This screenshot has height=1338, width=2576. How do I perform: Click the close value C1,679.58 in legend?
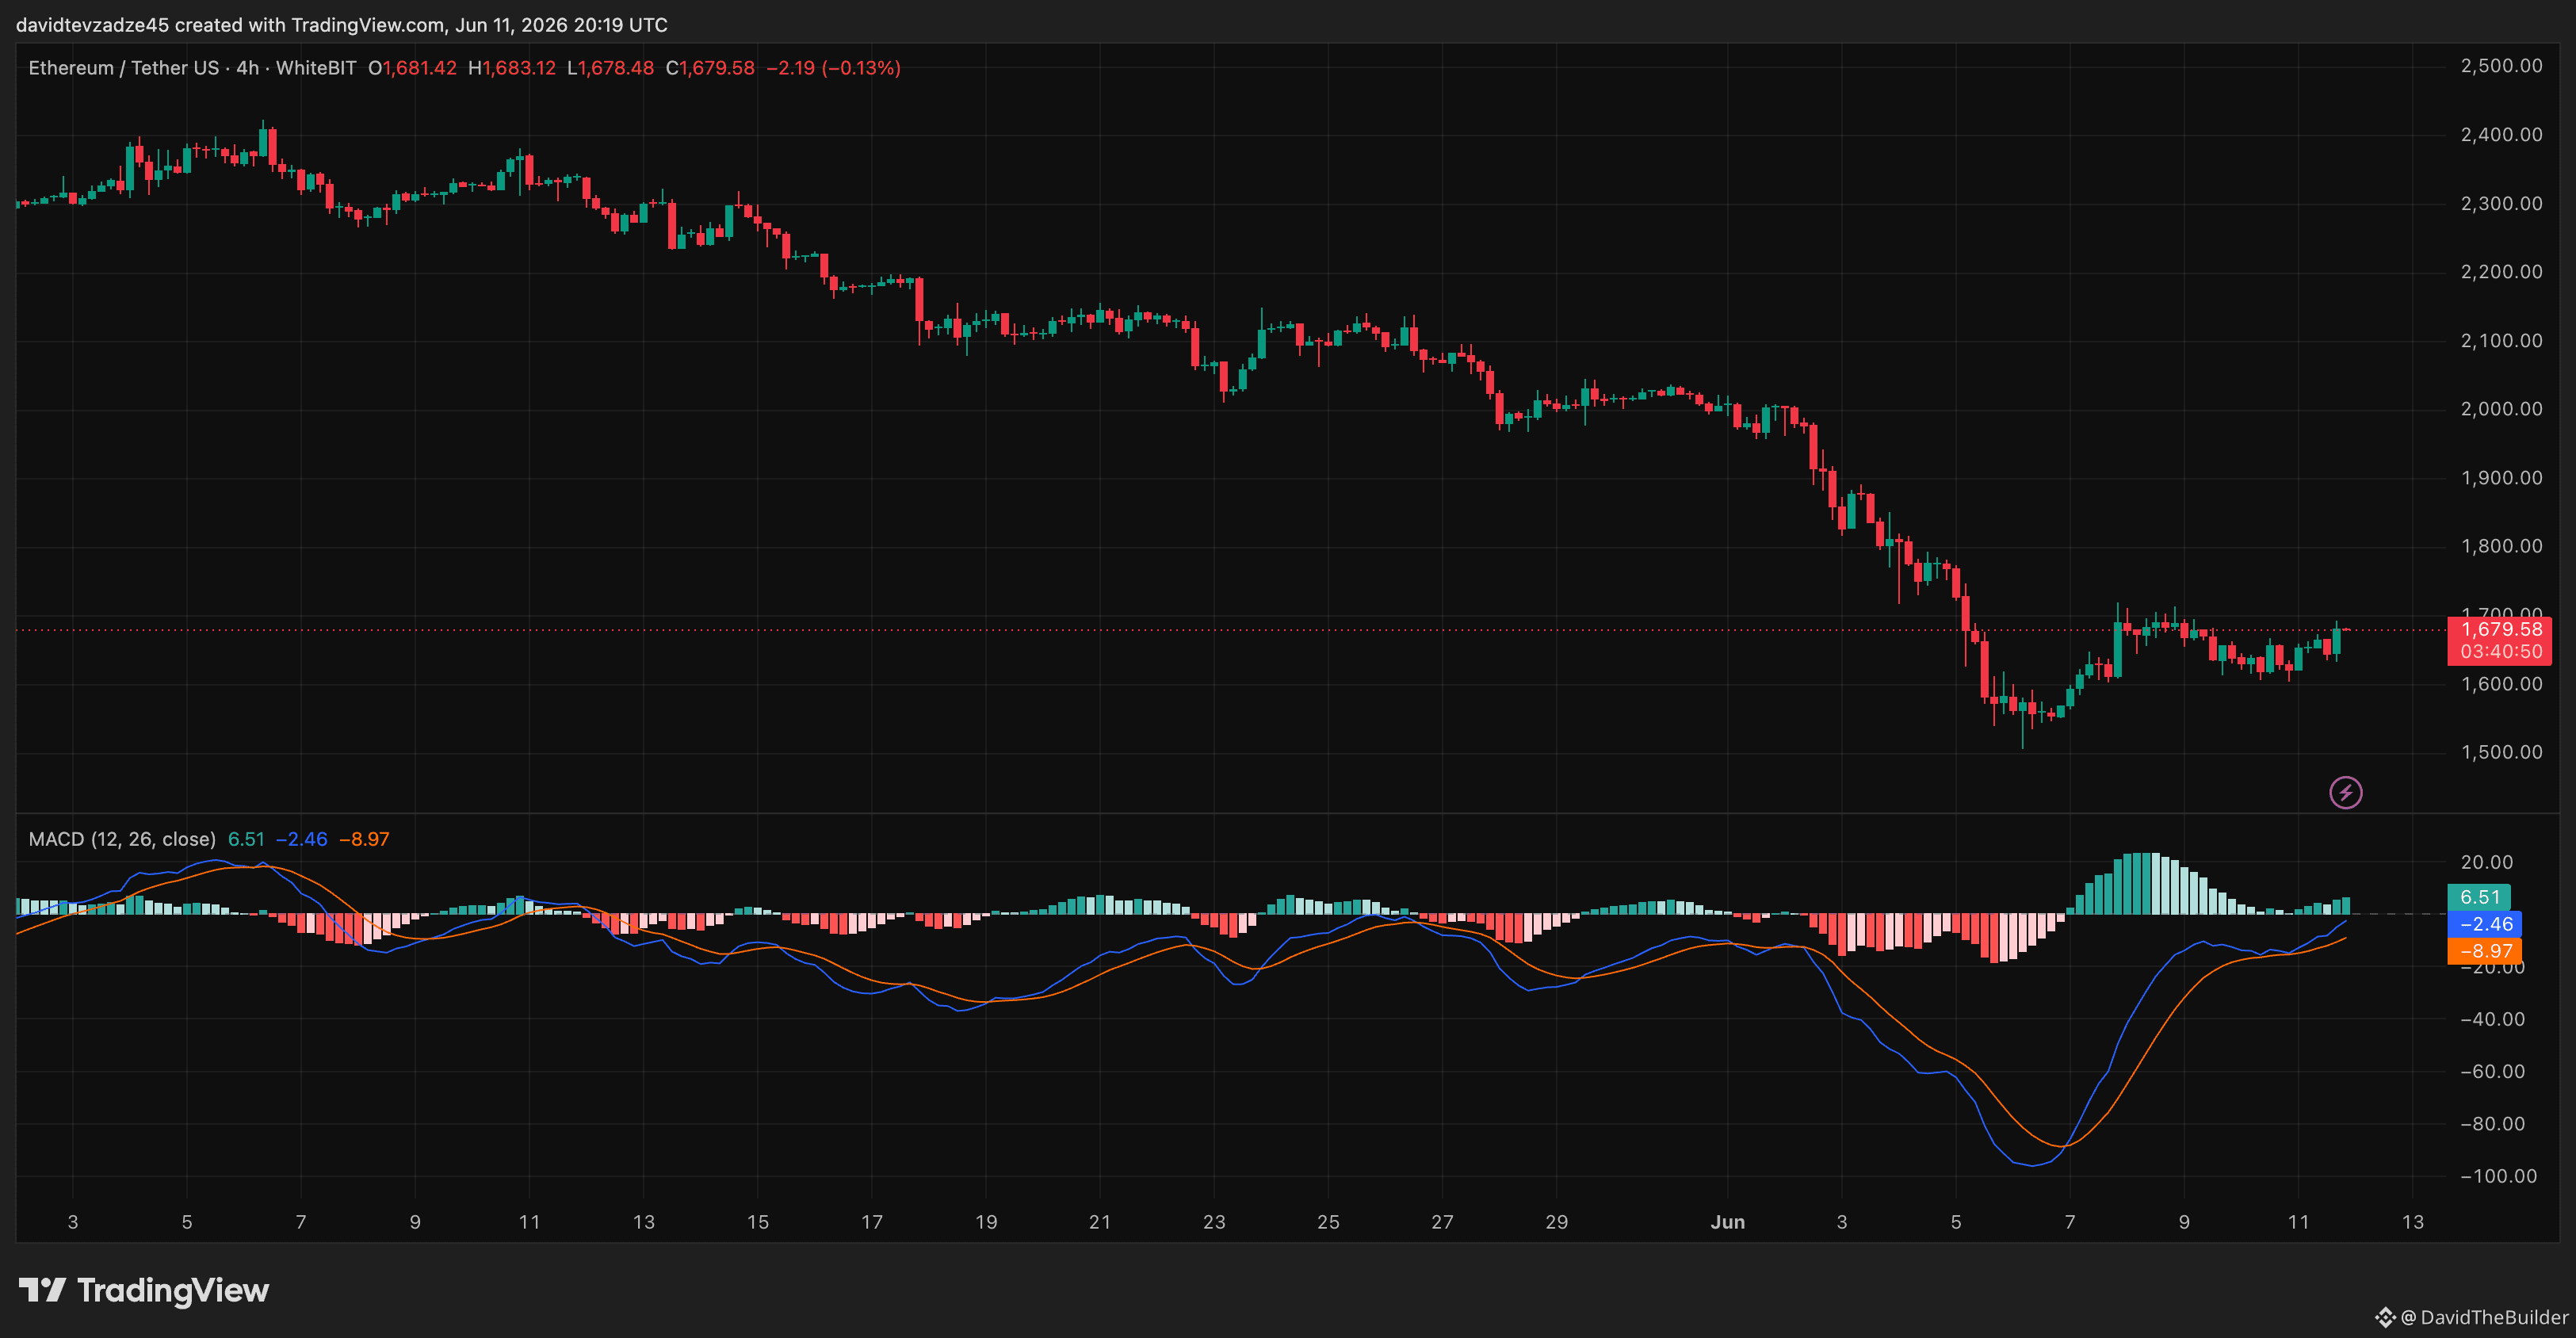pos(710,68)
